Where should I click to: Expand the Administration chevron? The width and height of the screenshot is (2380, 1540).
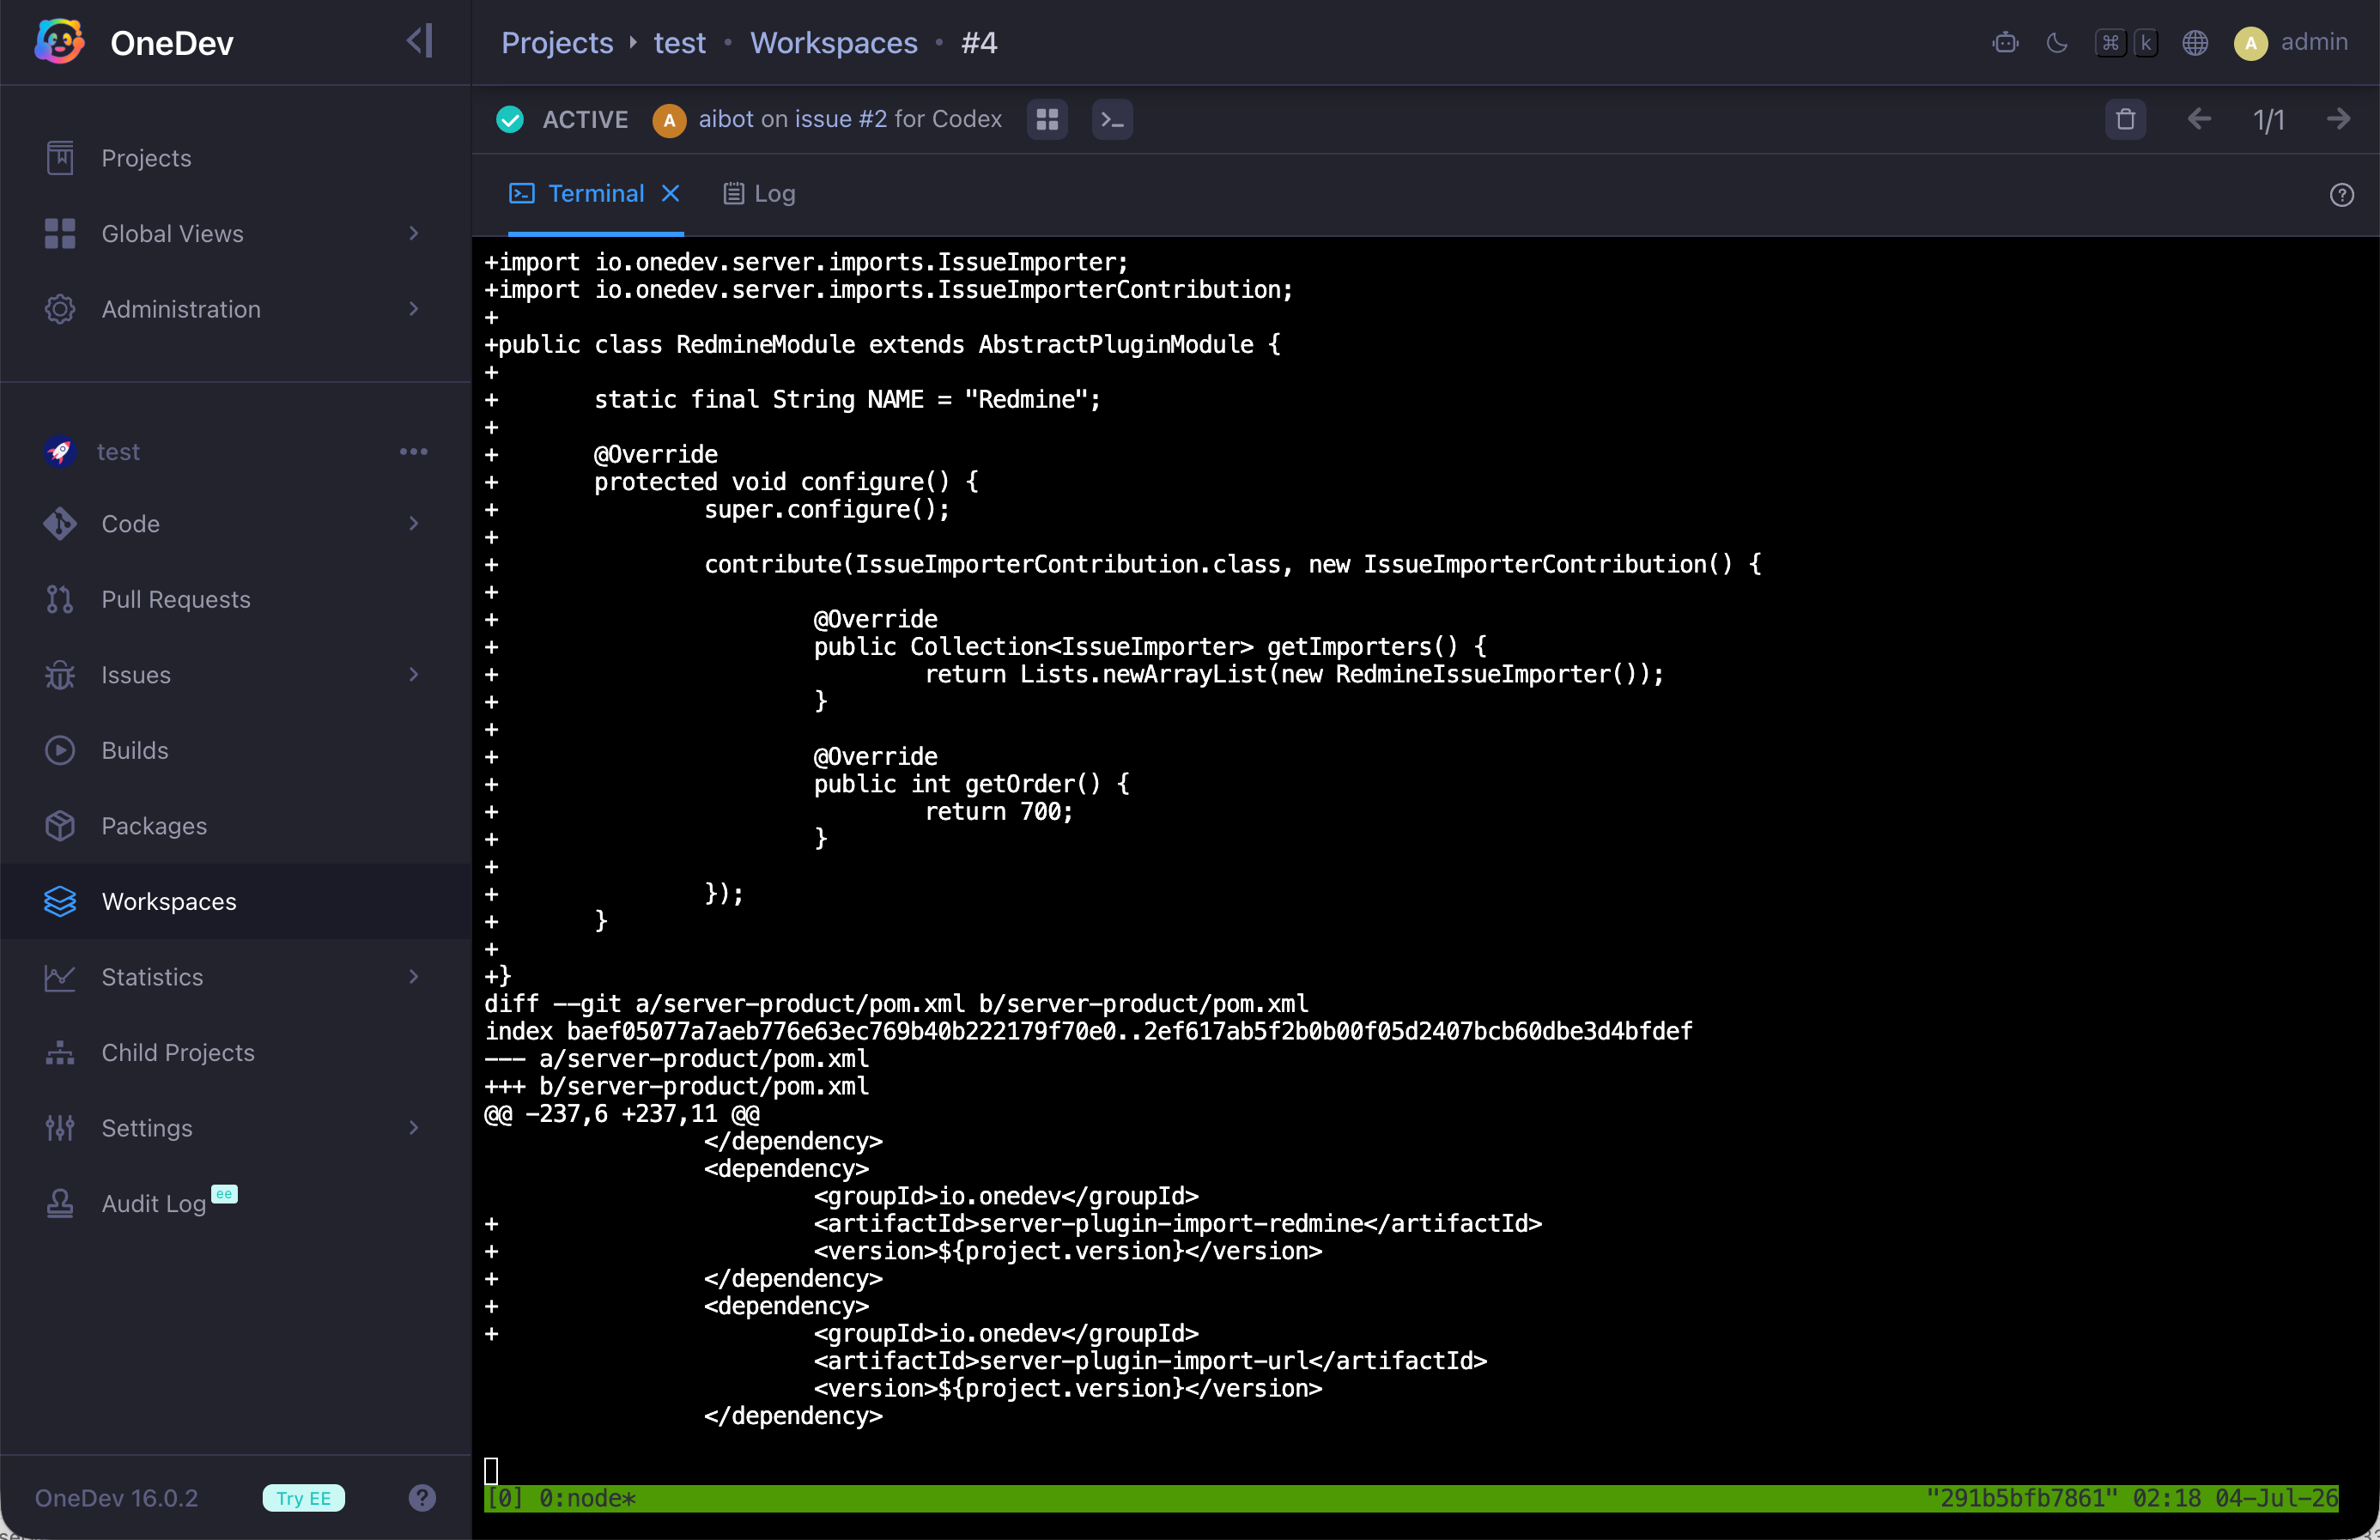[x=413, y=309]
